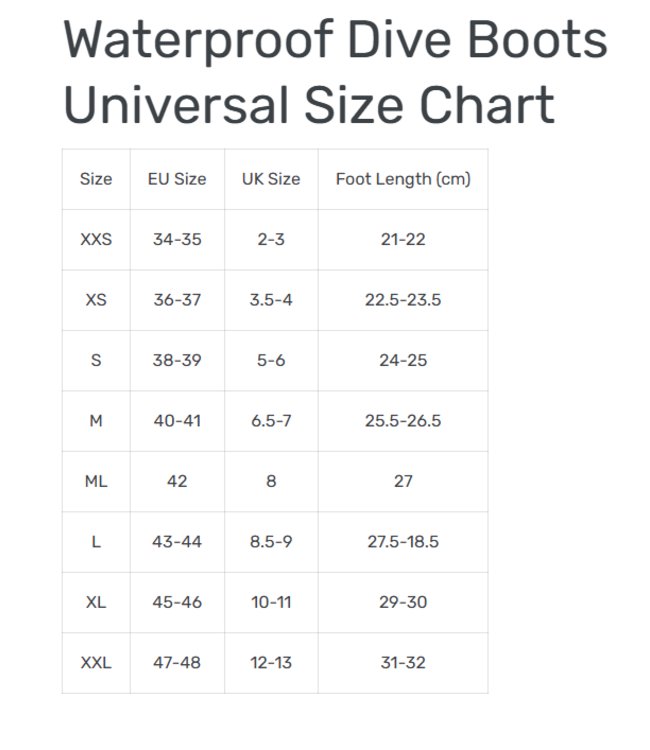Viewport: 650px width, 750px height.
Task: Select the EU size 47-48 cell
Action: [x=177, y=662]
